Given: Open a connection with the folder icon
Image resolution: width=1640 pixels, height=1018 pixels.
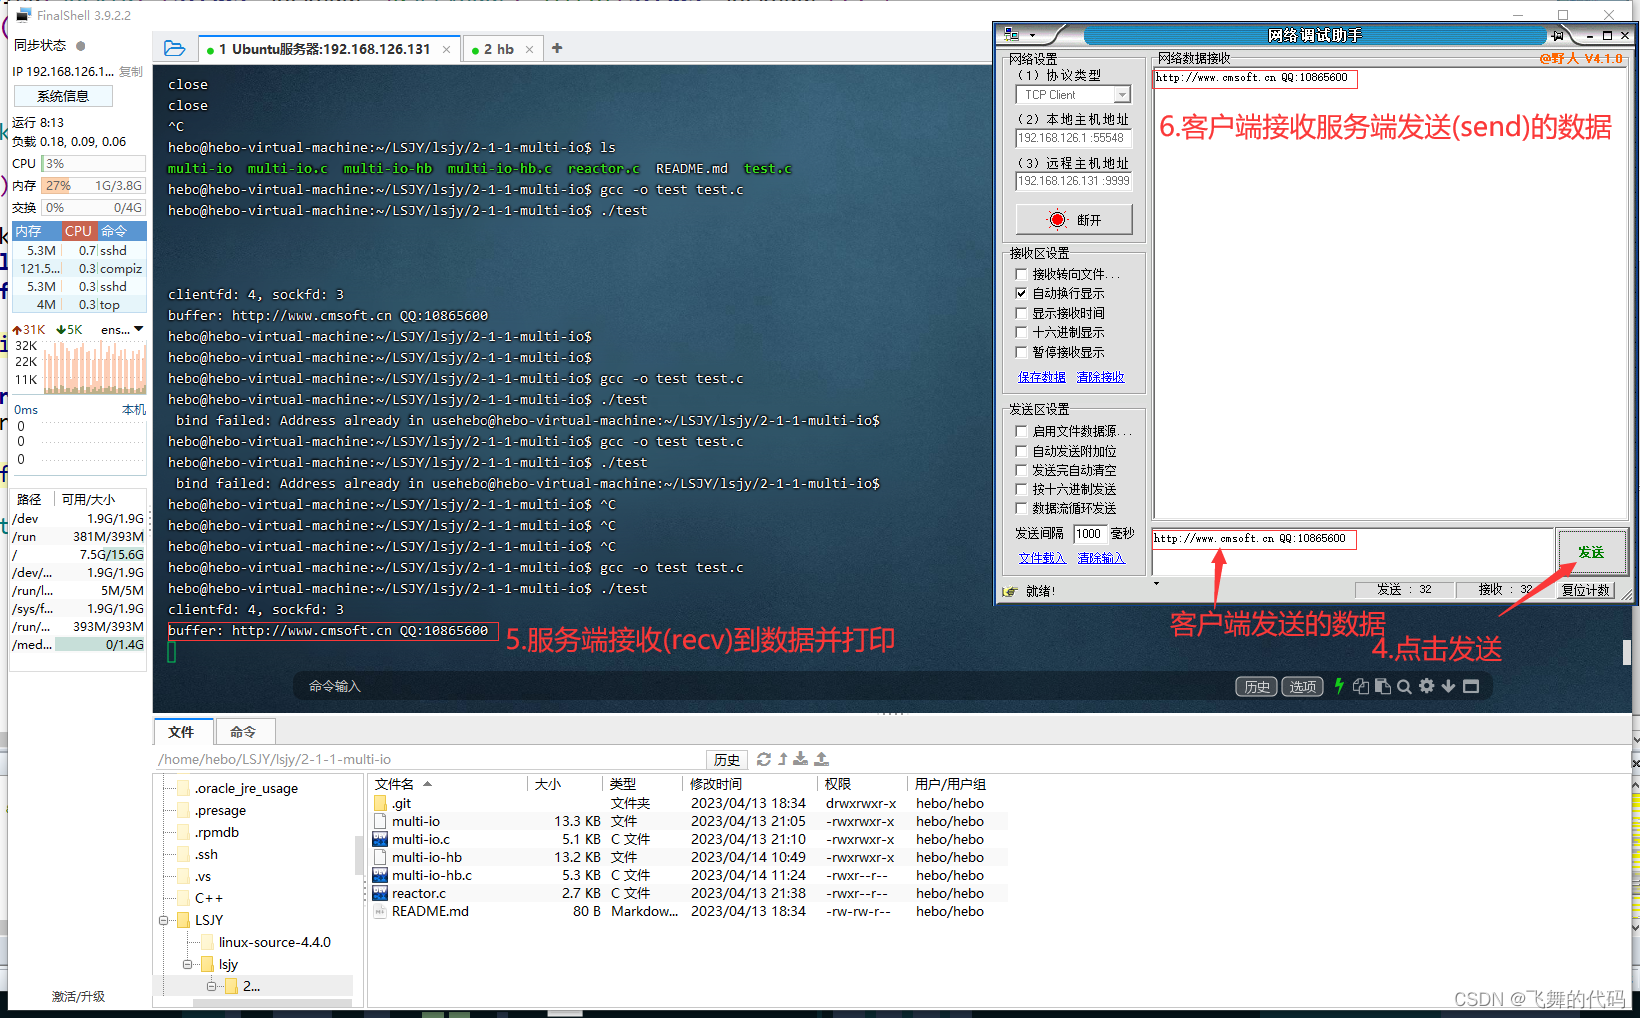Looking at the screenshot, I should 175,47.
